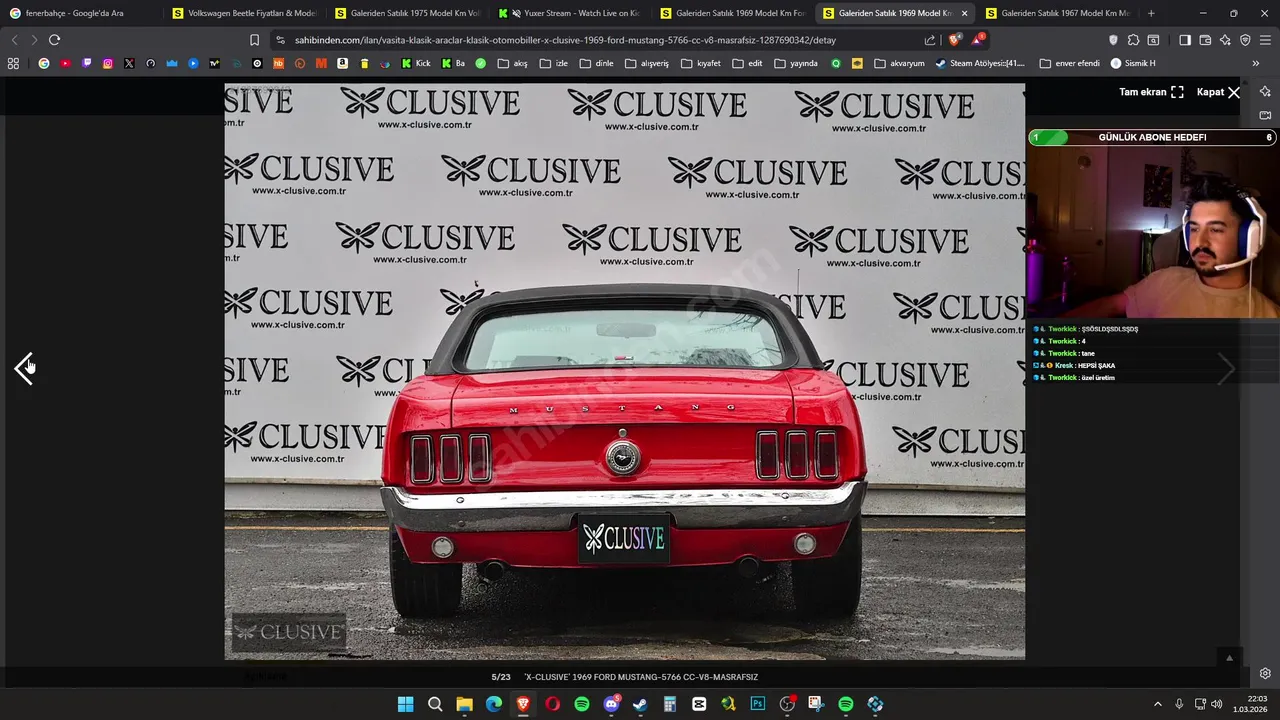Switch to Yuxer Stream Kick tab
Image resolution: width=1280 pixels, height=720 pixels.
coord(570,13)
